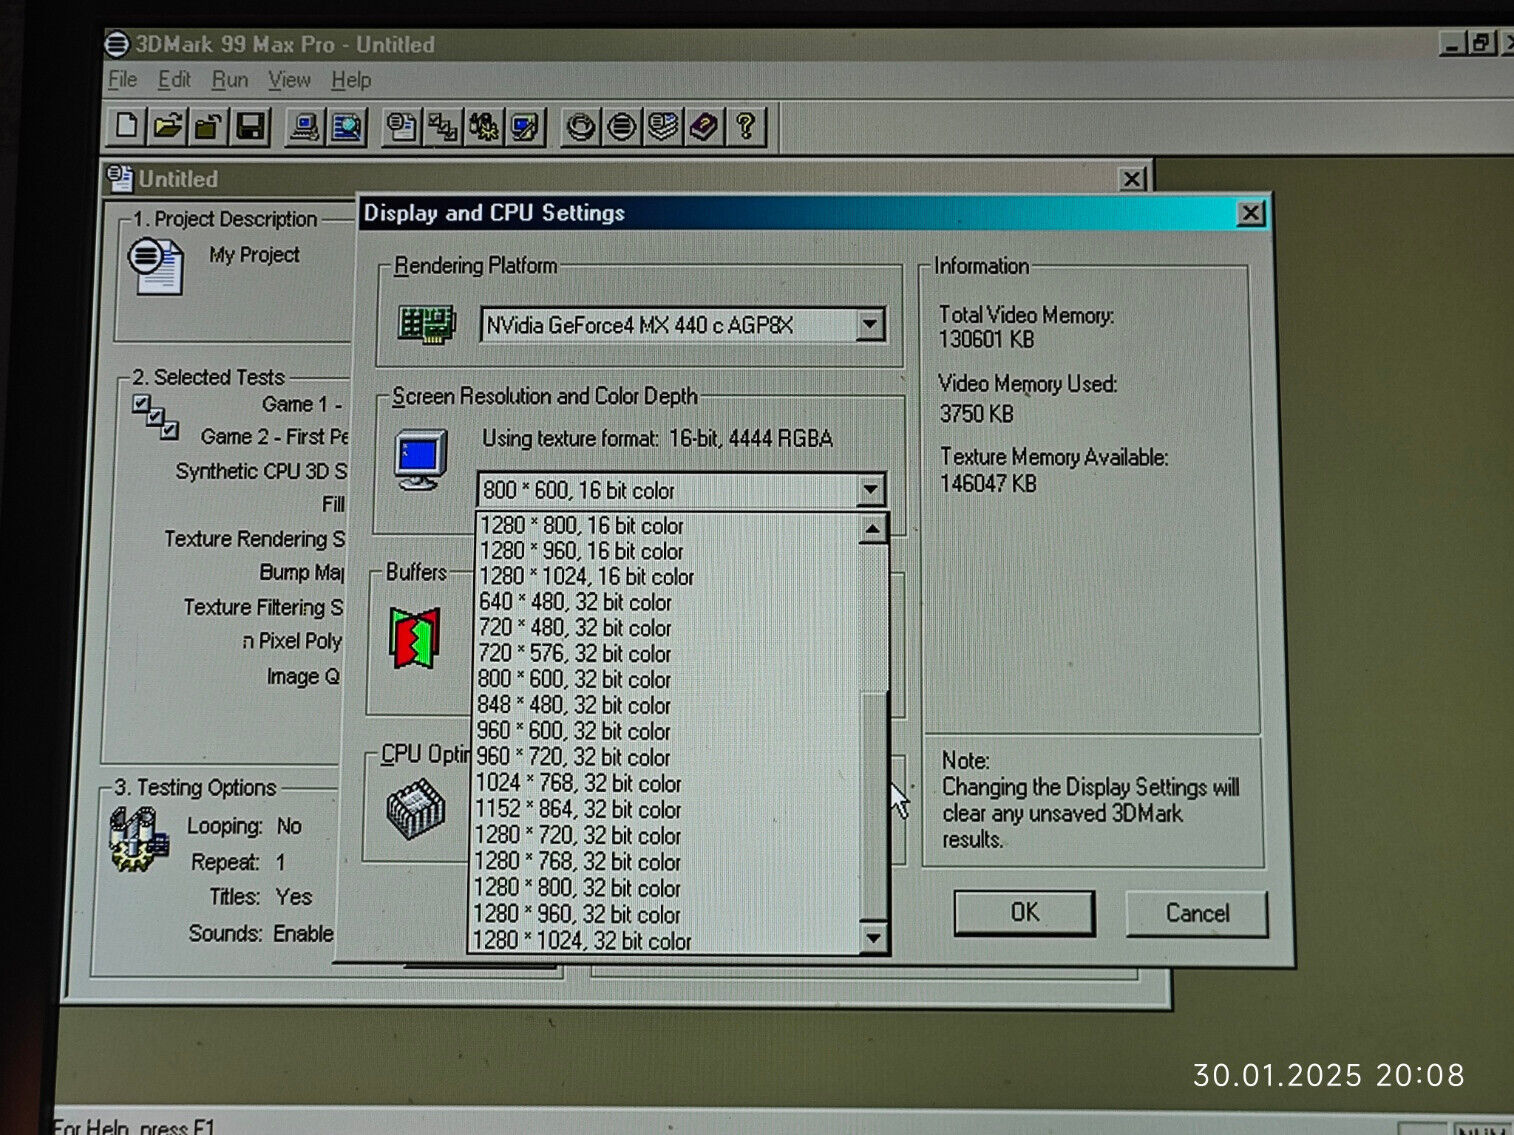
Task: Collapse the 800 * 600, 16 bit color combo box
Action: click(x=870, y=490)
